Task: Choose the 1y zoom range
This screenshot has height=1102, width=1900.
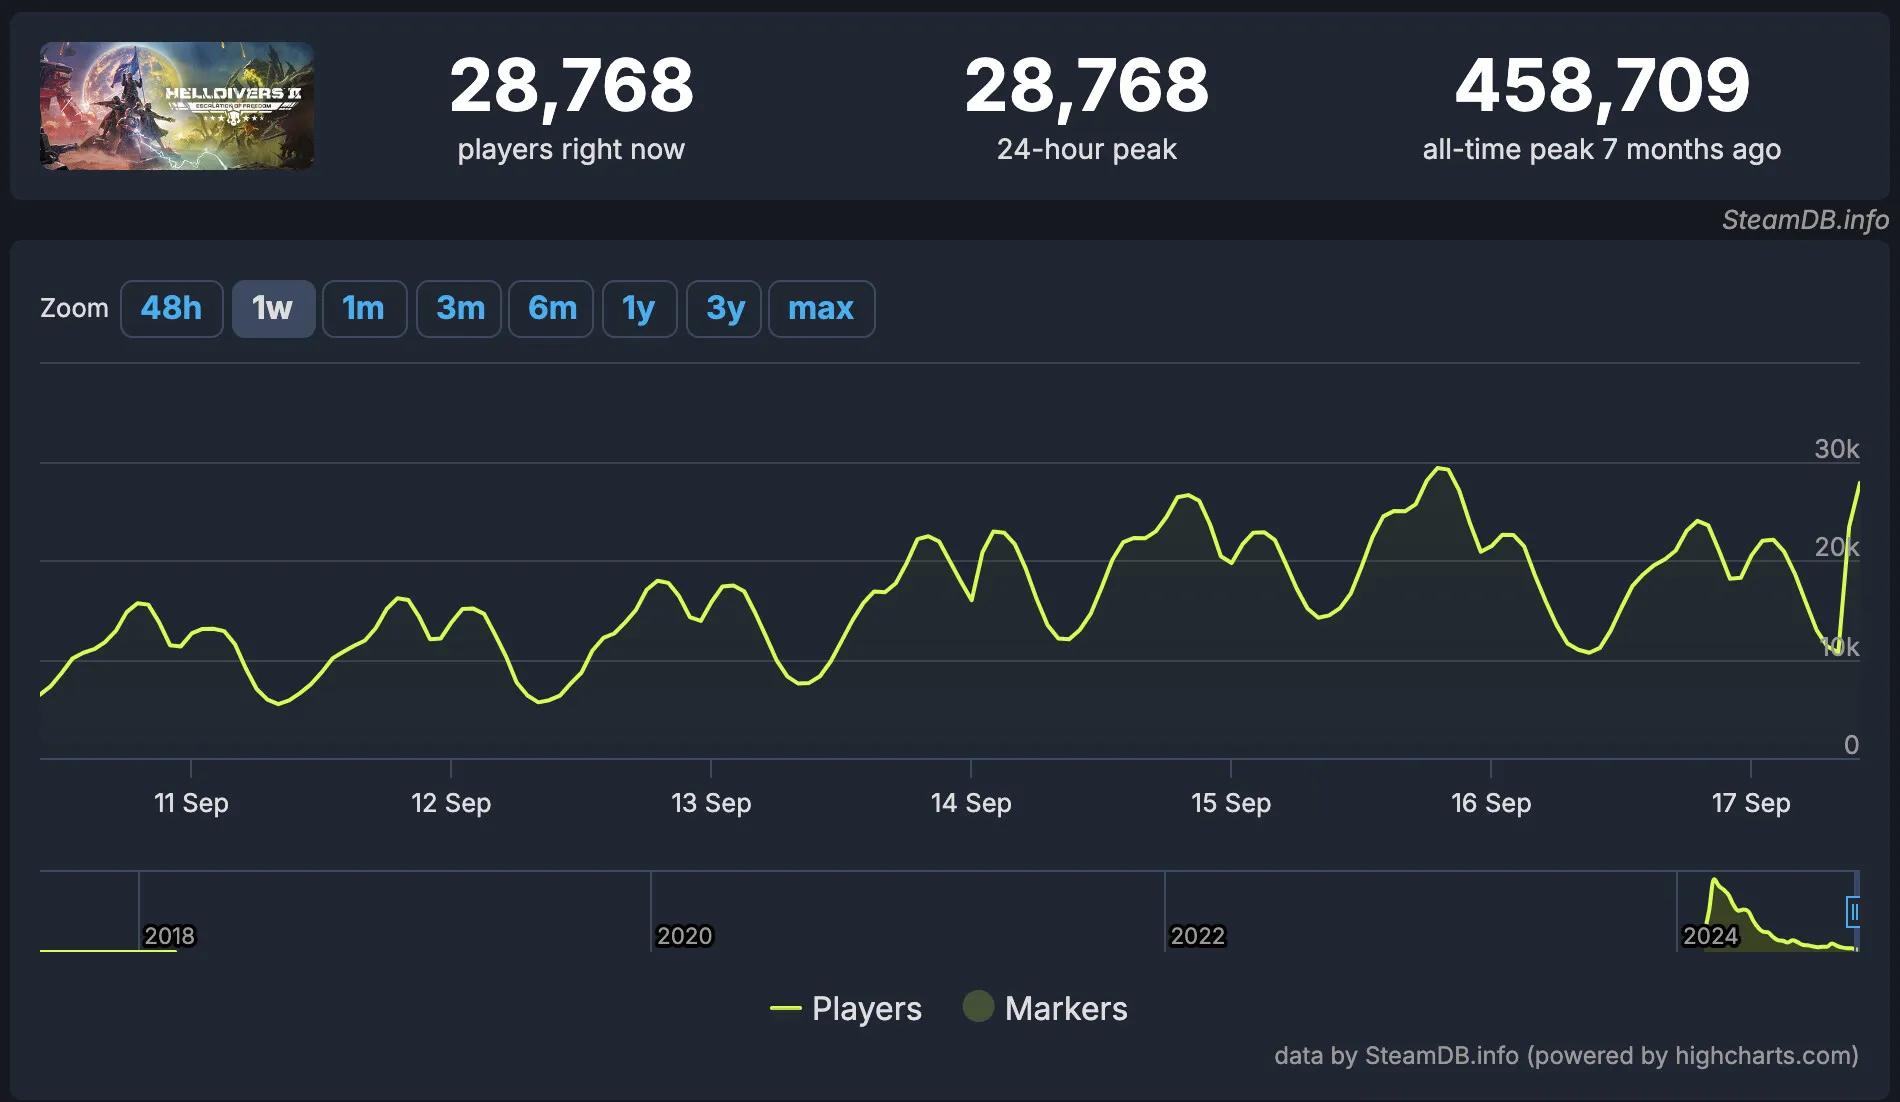Action: (639, 308)
